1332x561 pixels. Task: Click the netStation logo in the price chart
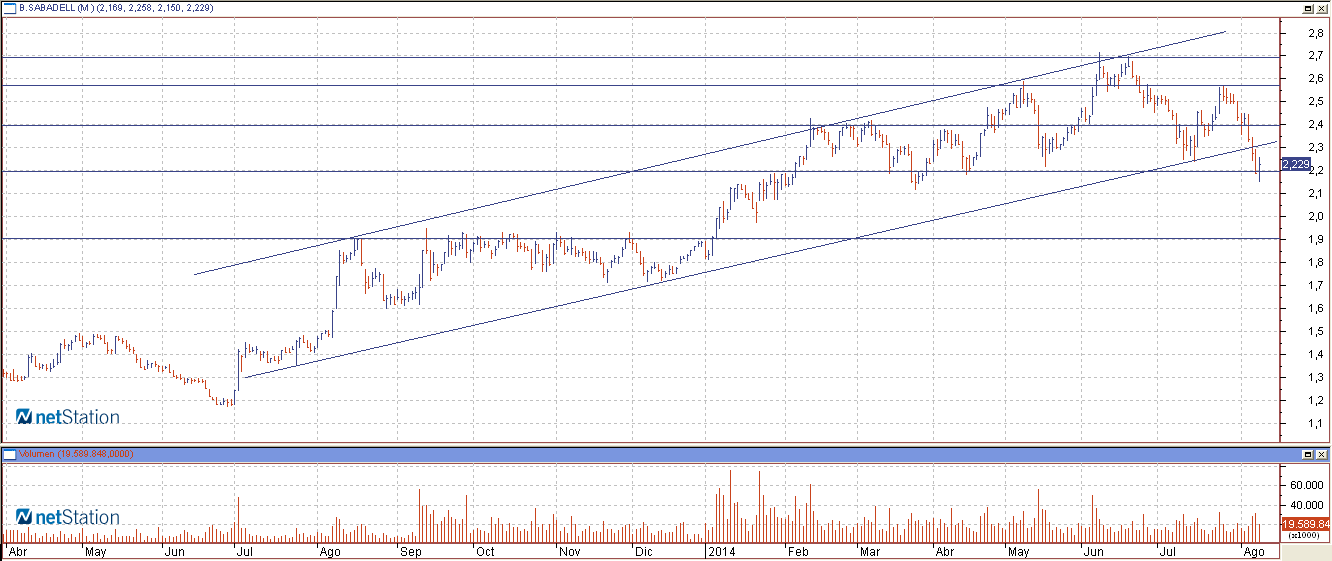(x=68, y=417)
